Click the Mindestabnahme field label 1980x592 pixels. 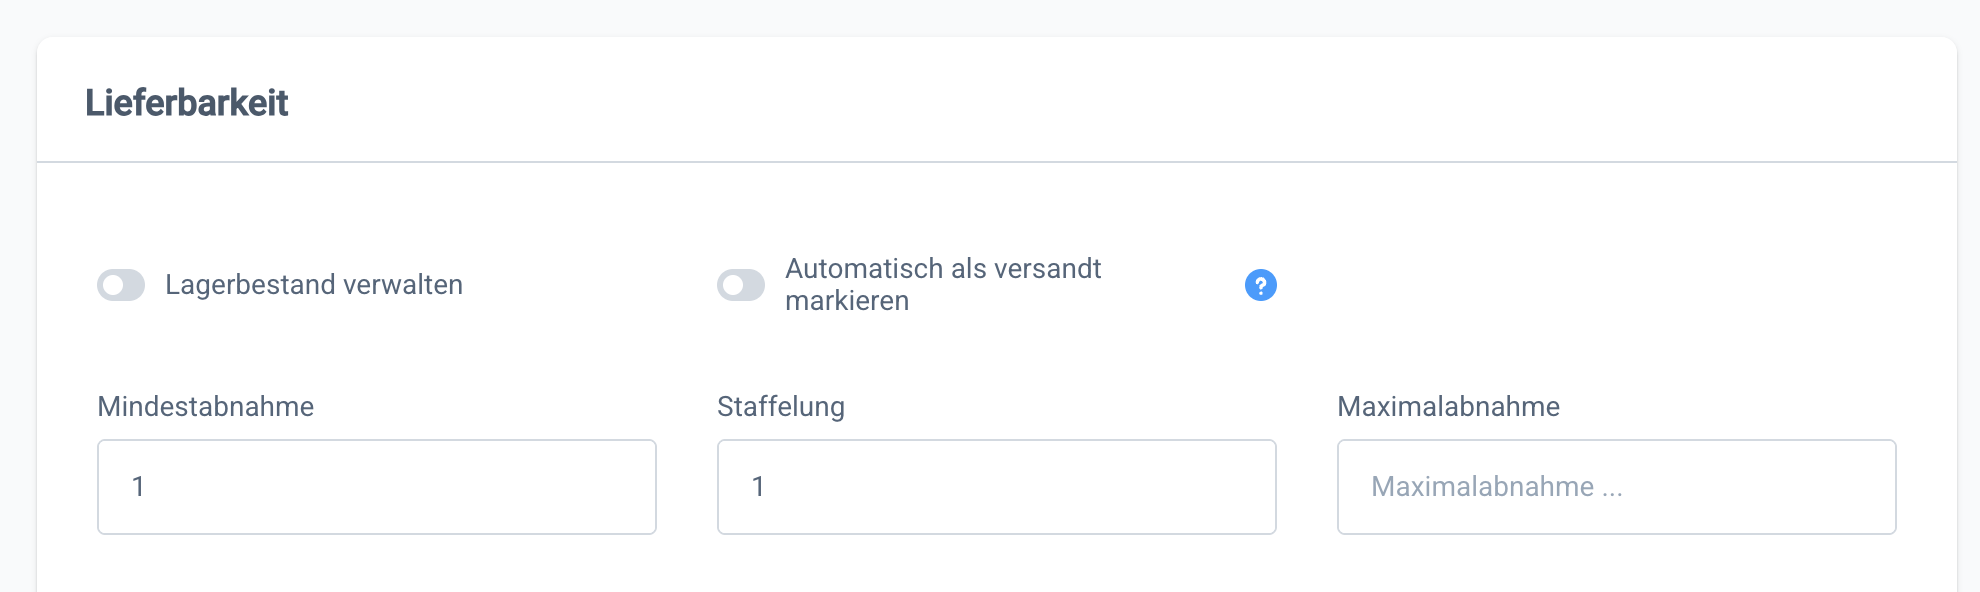tap(205, 407)
